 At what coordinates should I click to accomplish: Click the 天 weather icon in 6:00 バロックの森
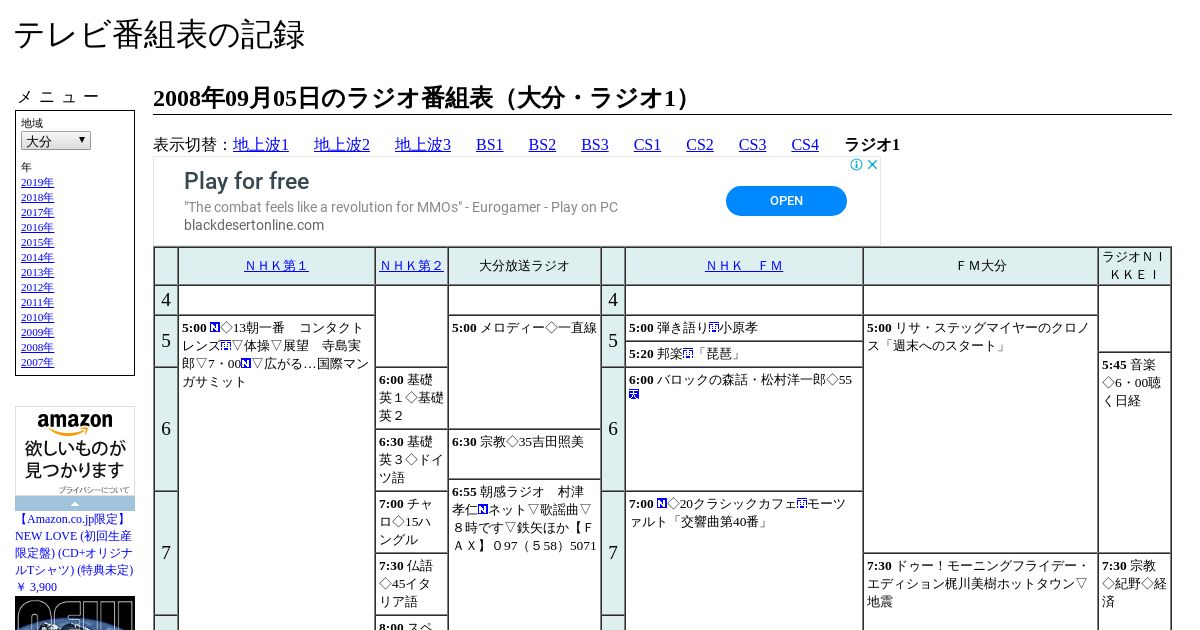click(634, 394)
